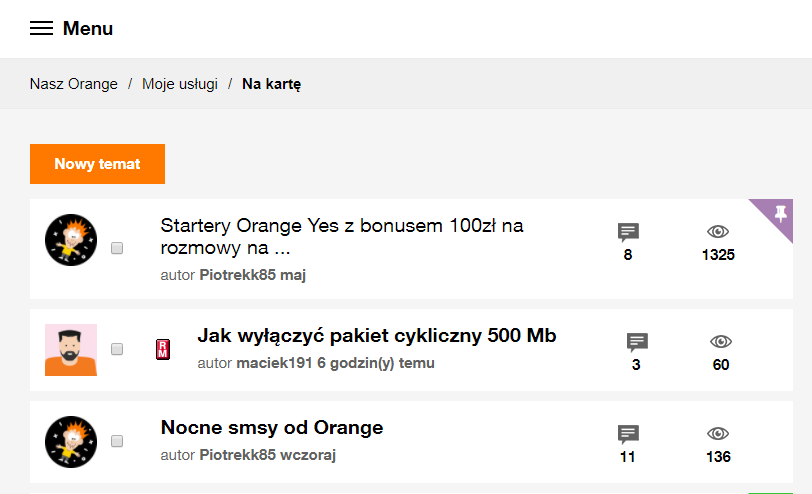Screen dimensions: 812x494
Task: Click views eye icon showing 1325
Action: point(718,232)
